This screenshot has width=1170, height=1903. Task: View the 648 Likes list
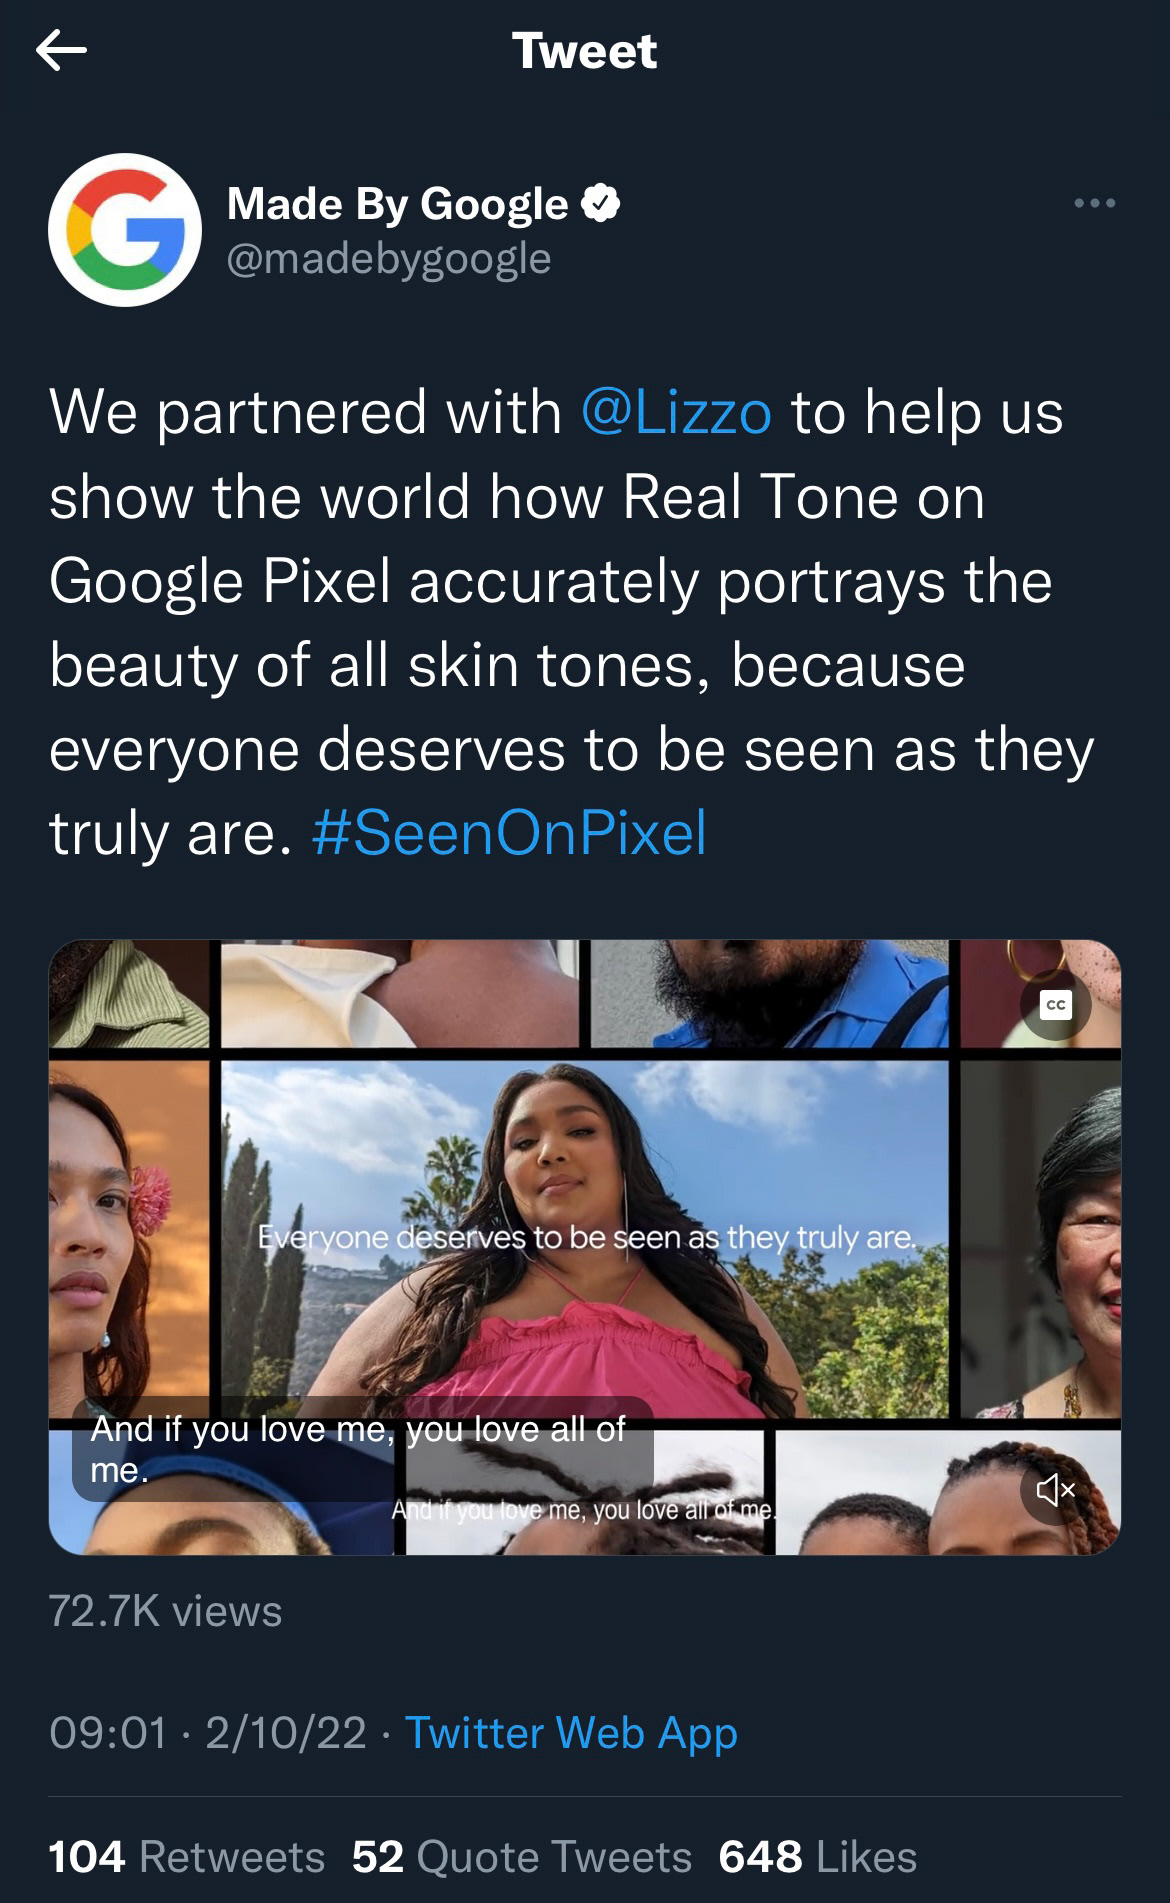pyautogui.click(x=818, y=1857)
